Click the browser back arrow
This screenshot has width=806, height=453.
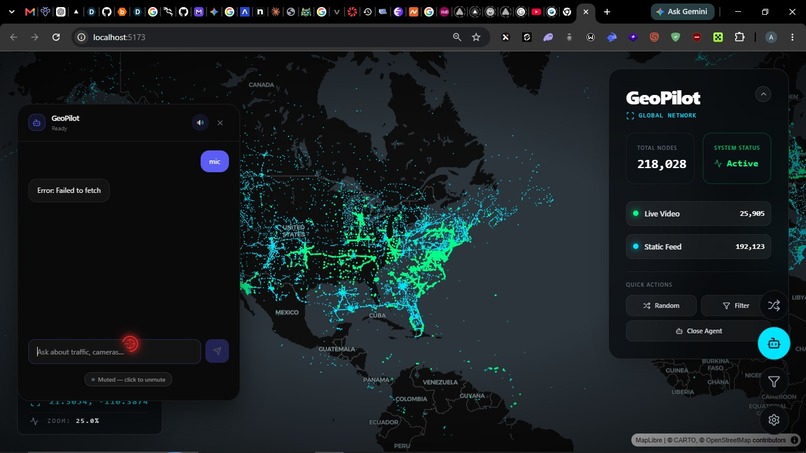[x=14, y=37]
